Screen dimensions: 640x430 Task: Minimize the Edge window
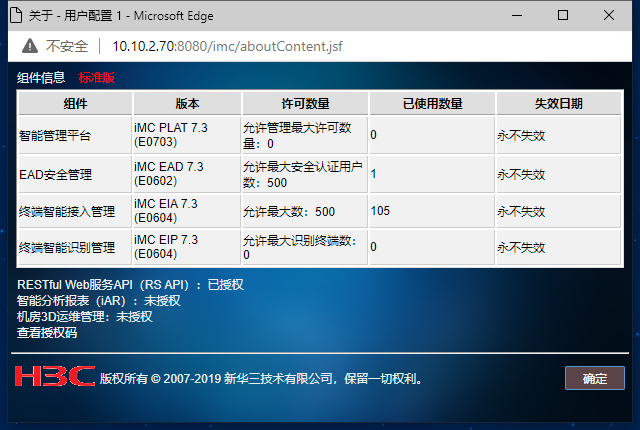tap(517, 16)
